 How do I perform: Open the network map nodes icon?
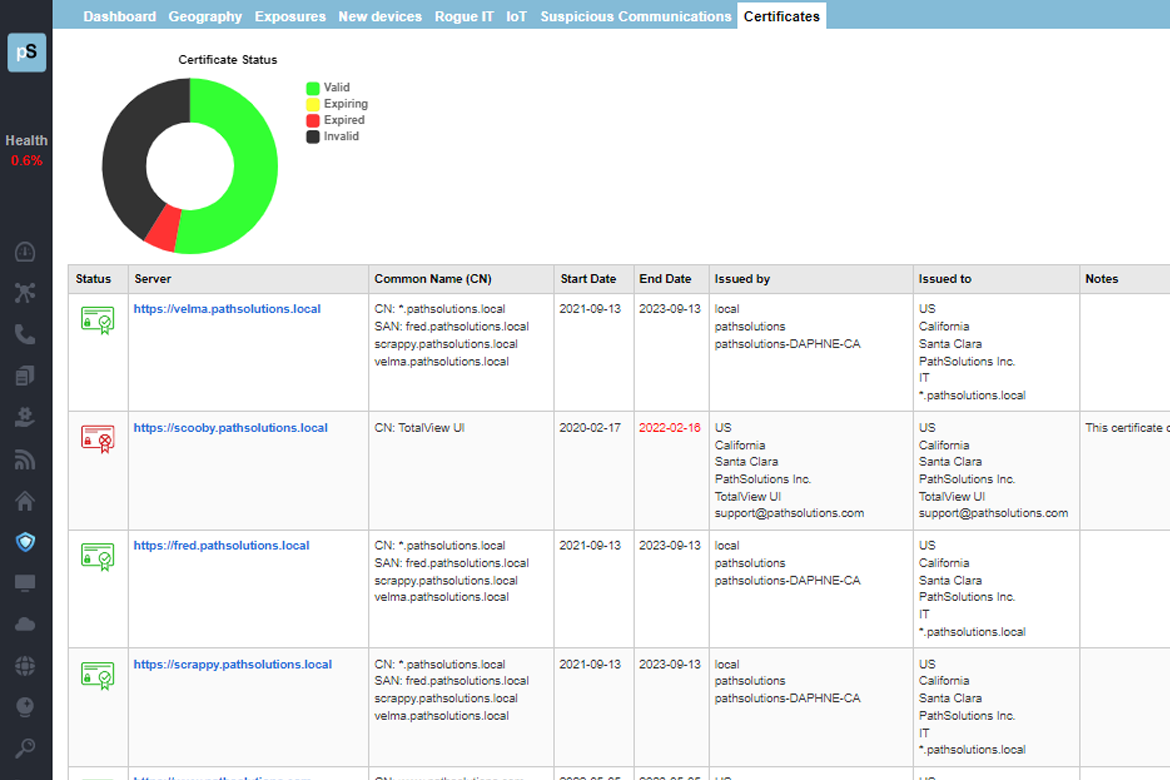pos(25,292)
